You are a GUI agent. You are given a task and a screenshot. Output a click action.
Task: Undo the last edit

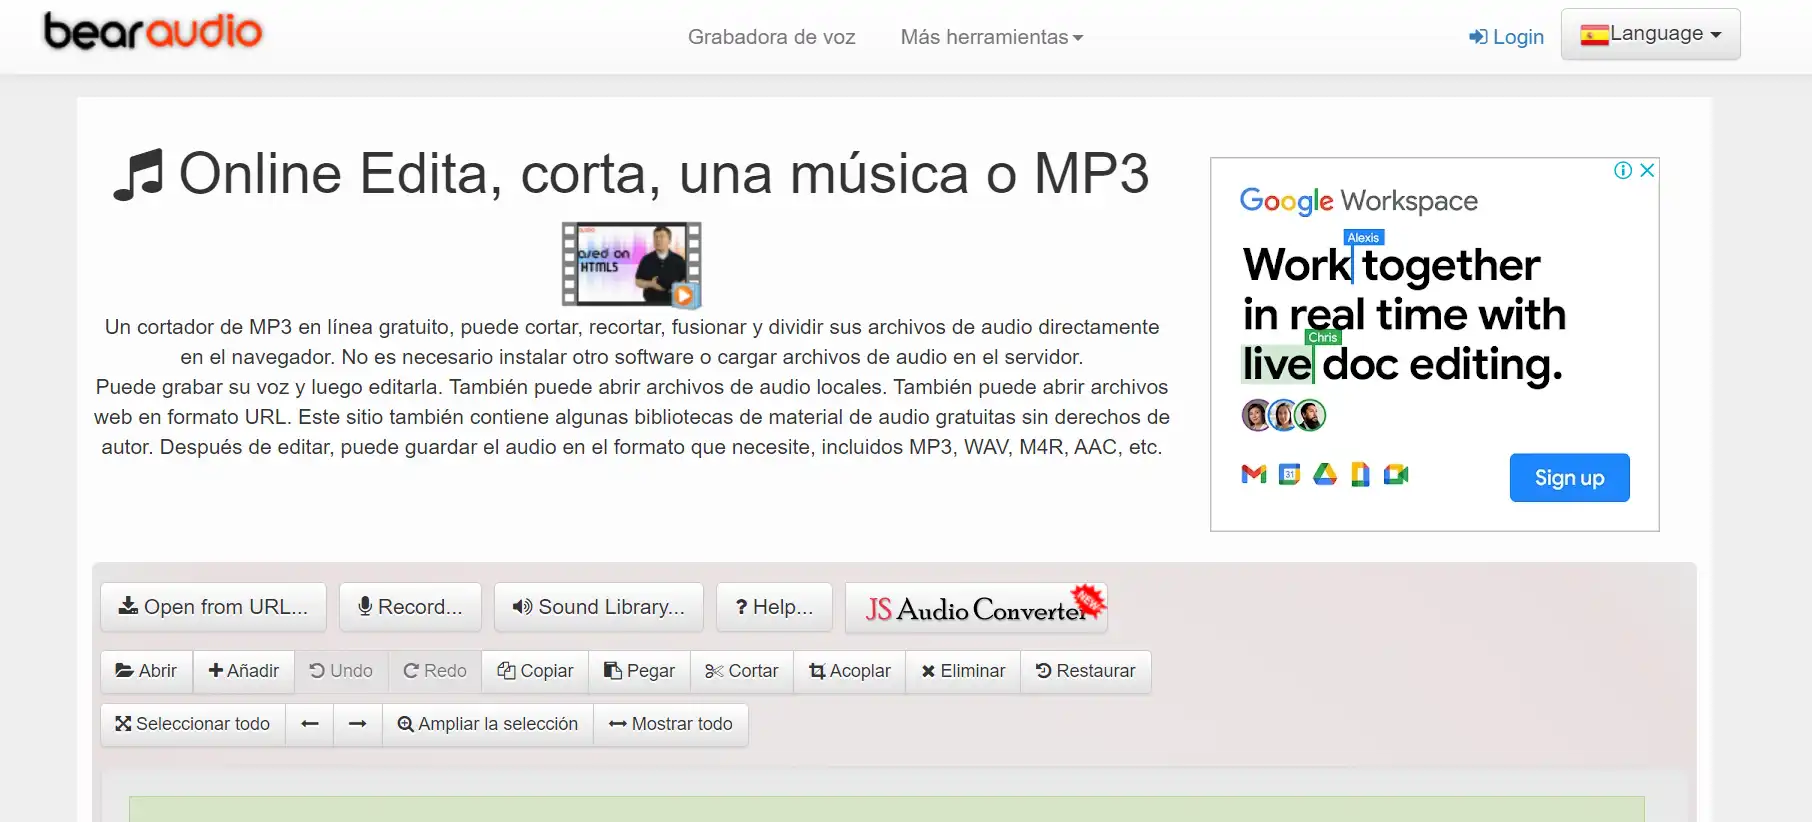coord(341,671)
